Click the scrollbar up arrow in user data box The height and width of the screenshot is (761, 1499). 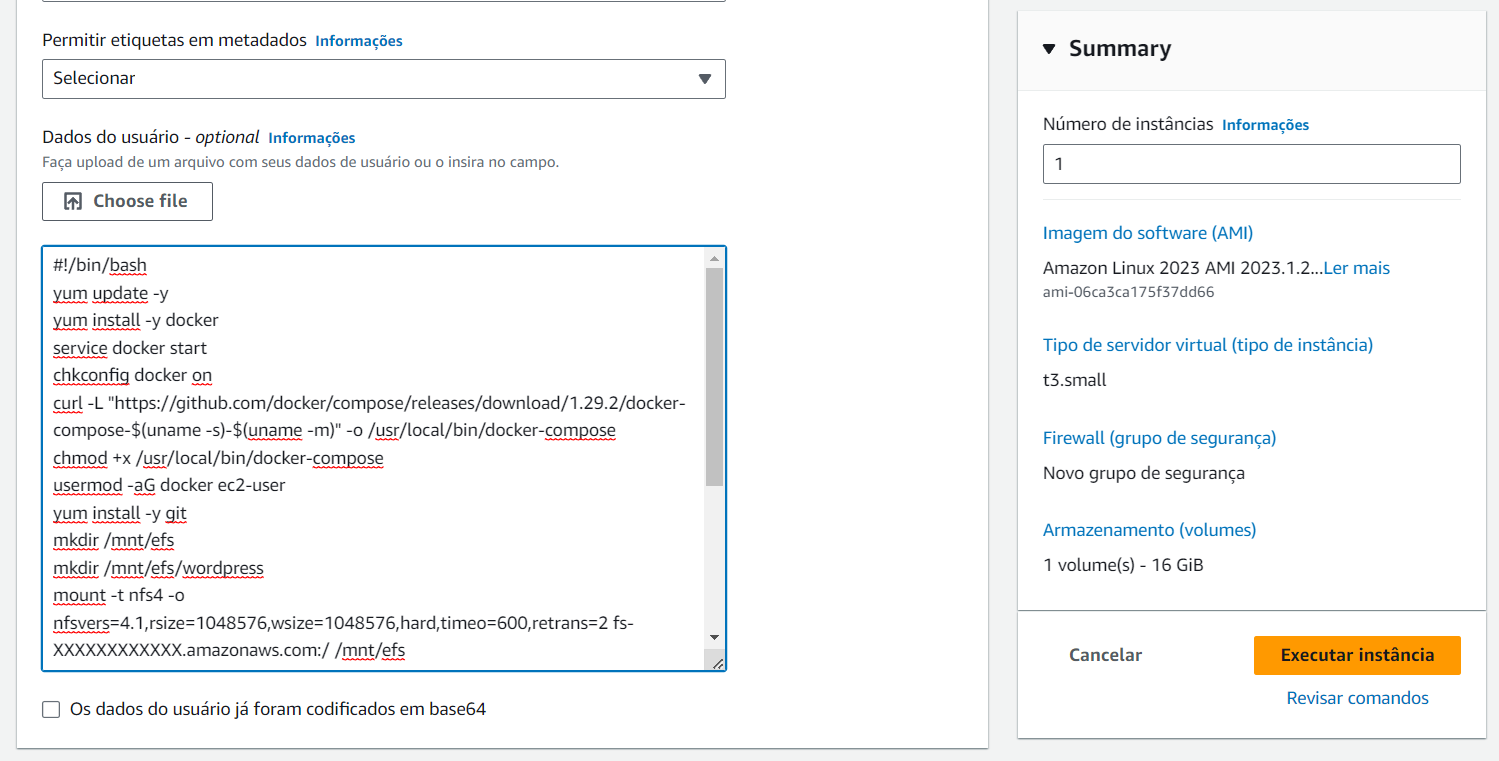pos(715,257)
